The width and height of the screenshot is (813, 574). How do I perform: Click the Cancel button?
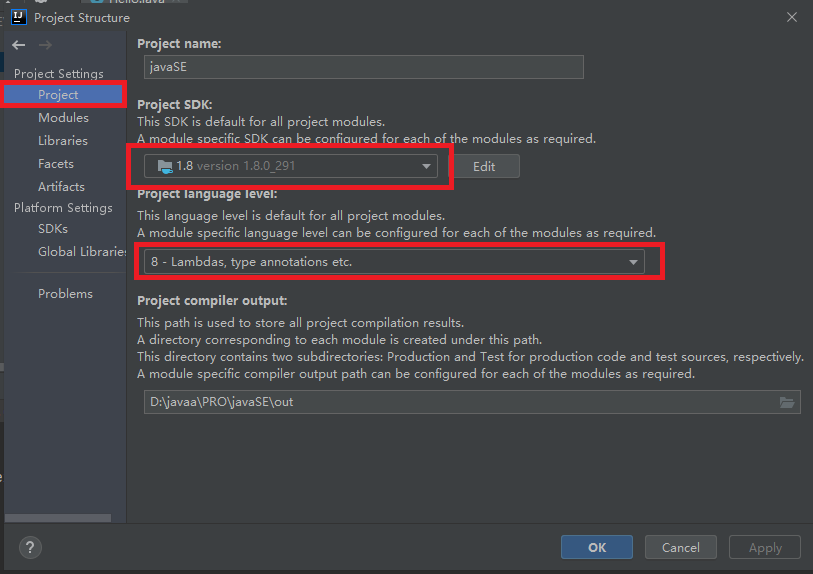pyautogui.click(x=680, y=547)
